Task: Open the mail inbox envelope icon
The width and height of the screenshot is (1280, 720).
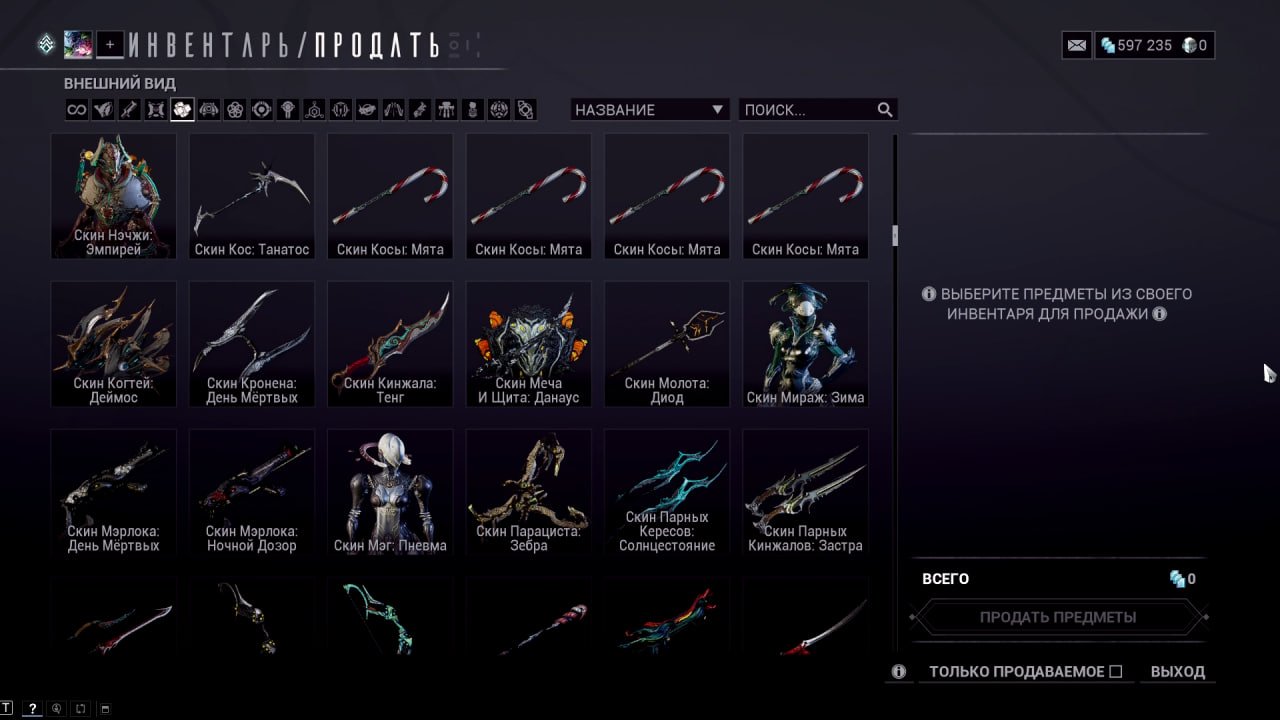Action: click(1077, 45)
